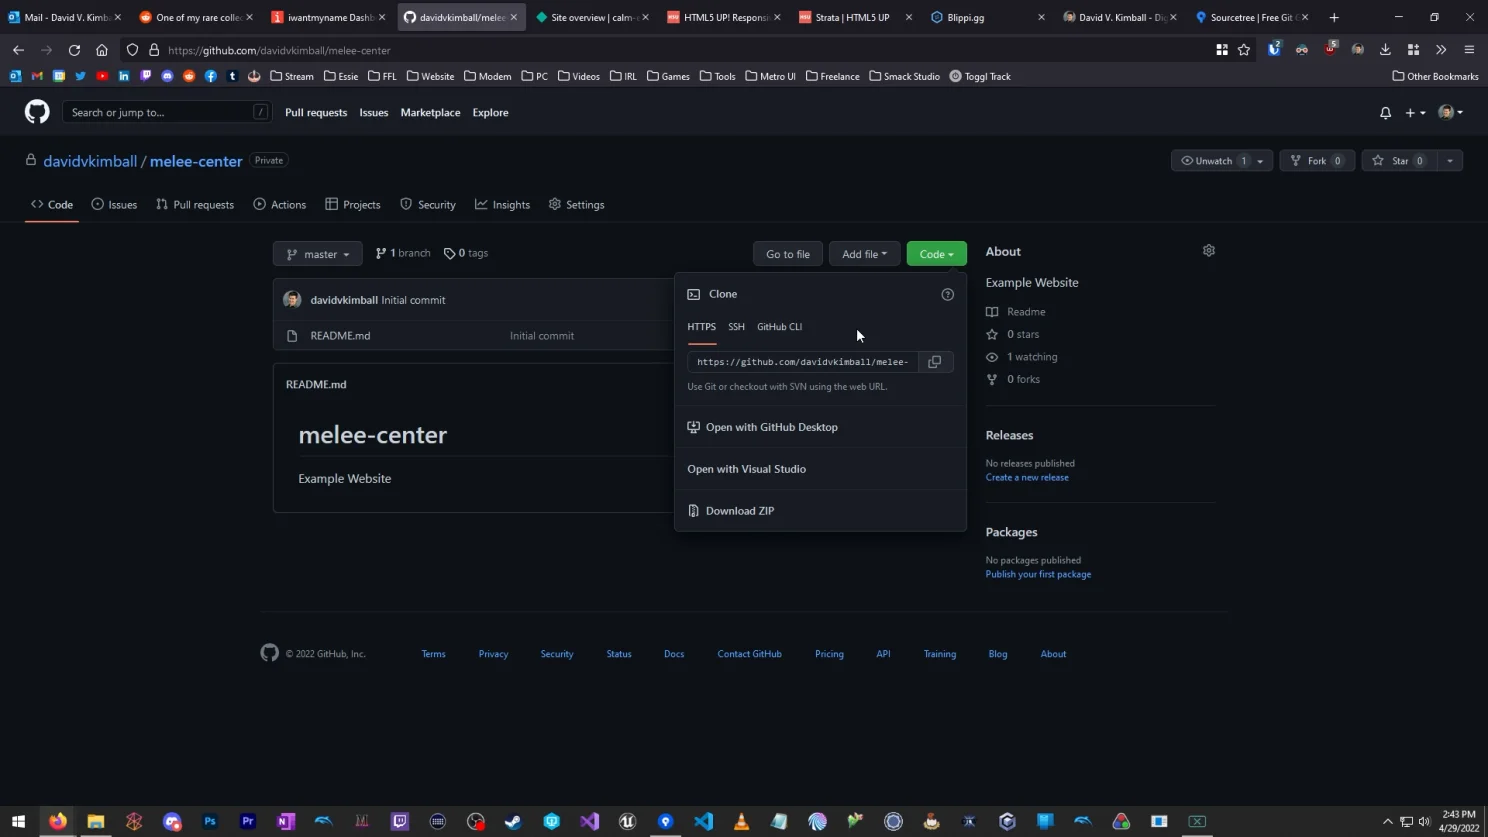Click the About section settings gear
The height and width of the screenshot is (837, 1488).
1207,250
